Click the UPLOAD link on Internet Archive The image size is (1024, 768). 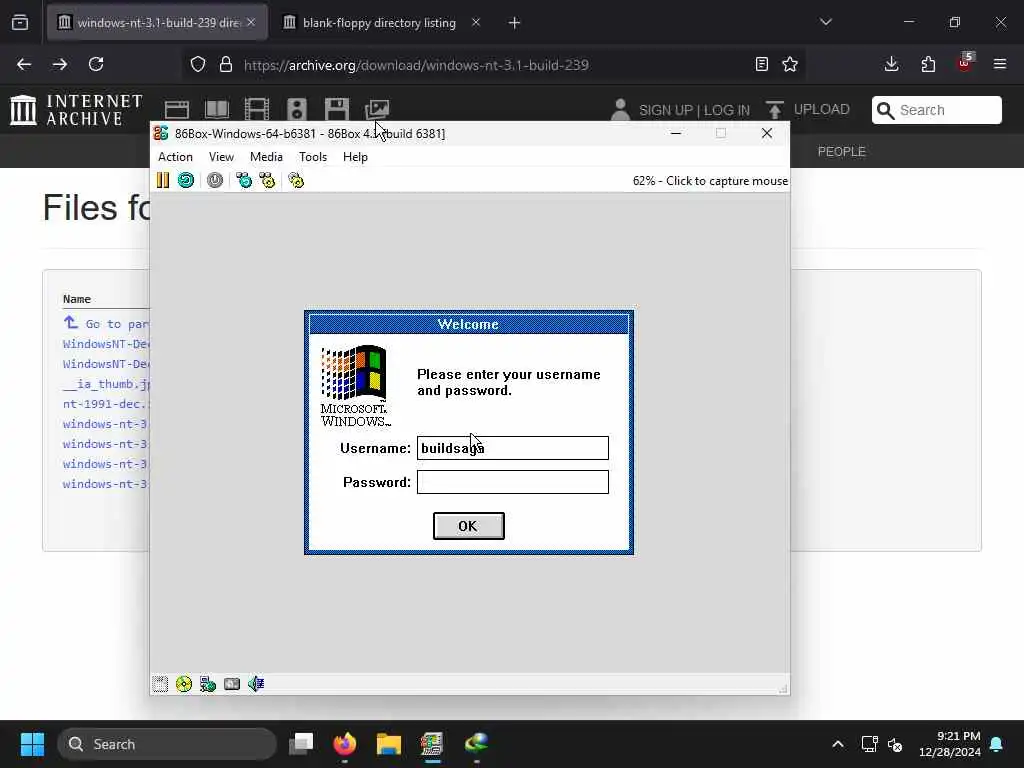point(808,109)
